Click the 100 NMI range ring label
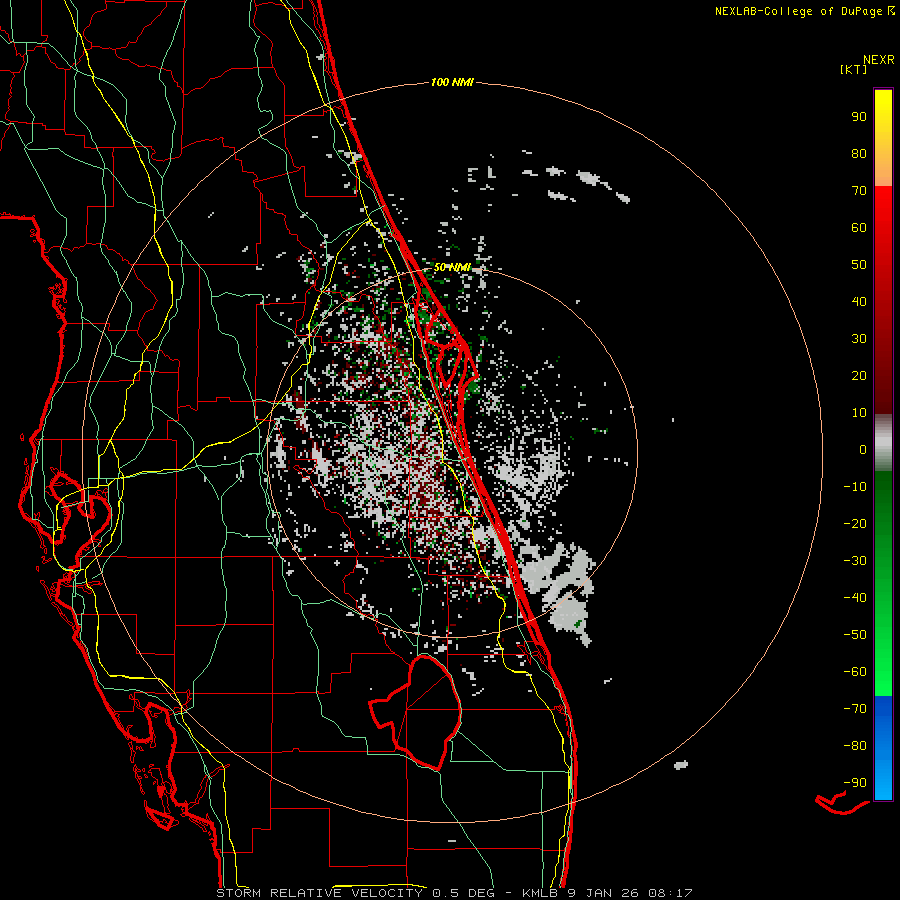Viewport: 900px width, 900px height. pyautogui.click(x=452, y=83)
